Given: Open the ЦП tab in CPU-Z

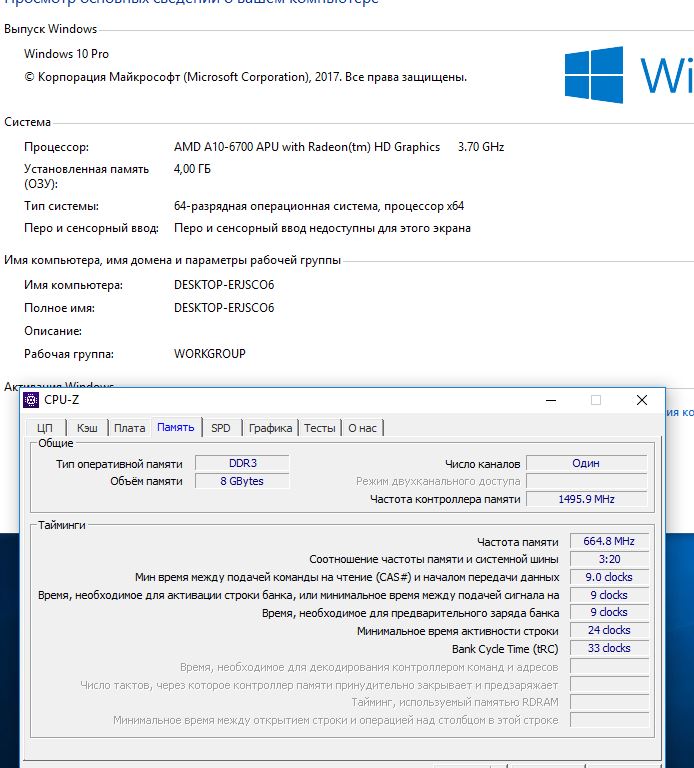Looking at the screenshot, I should 45,428.
